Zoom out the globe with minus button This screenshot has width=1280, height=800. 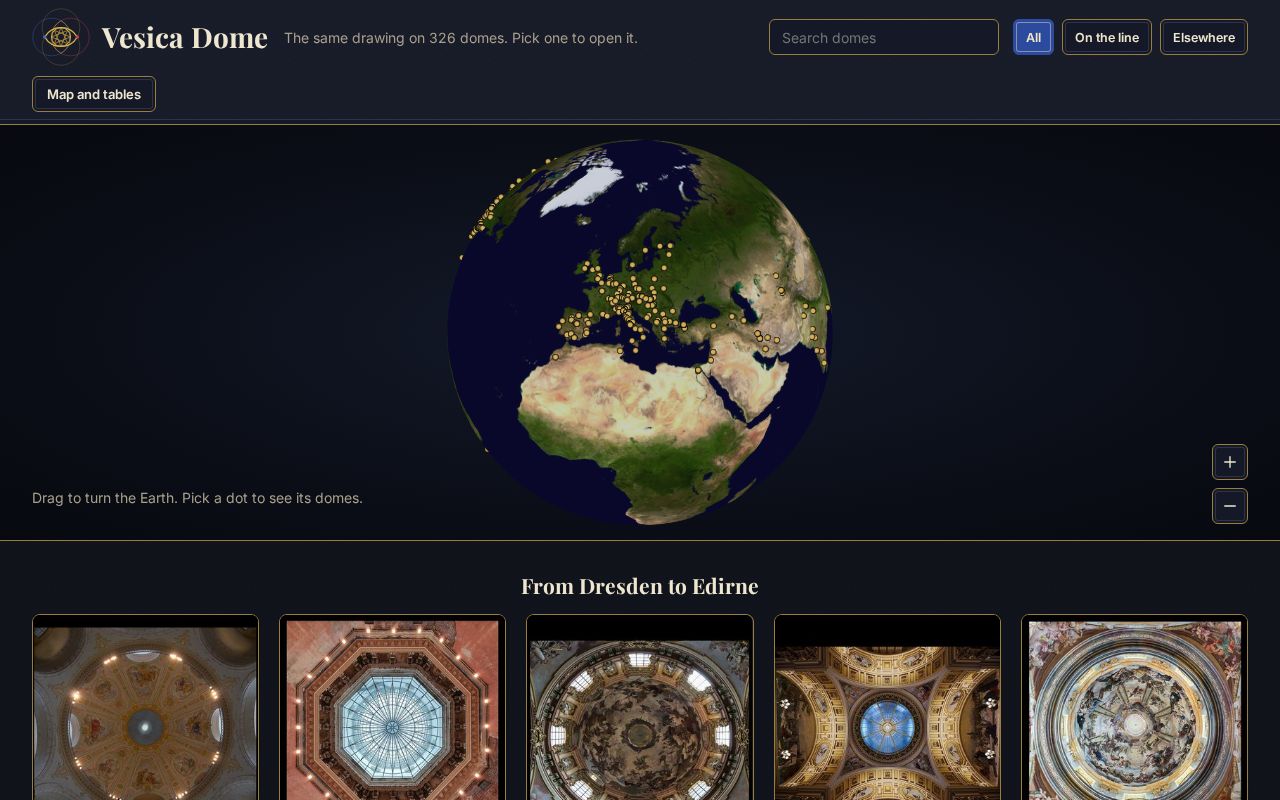[1230, 506]
